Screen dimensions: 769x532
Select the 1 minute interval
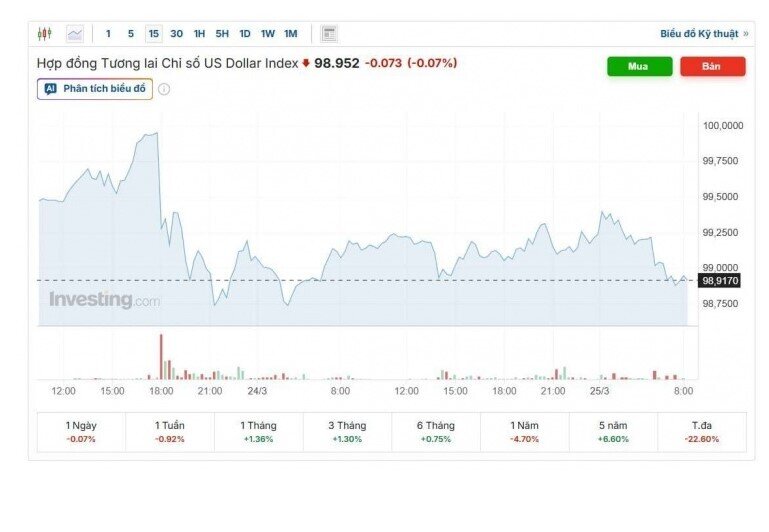click(x=108, y=34)
